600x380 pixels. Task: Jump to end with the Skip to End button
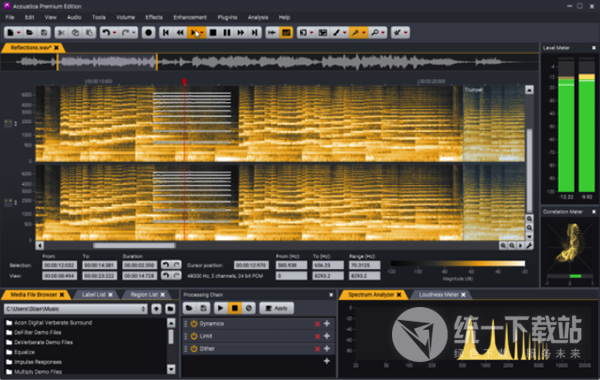pos(254,33)
